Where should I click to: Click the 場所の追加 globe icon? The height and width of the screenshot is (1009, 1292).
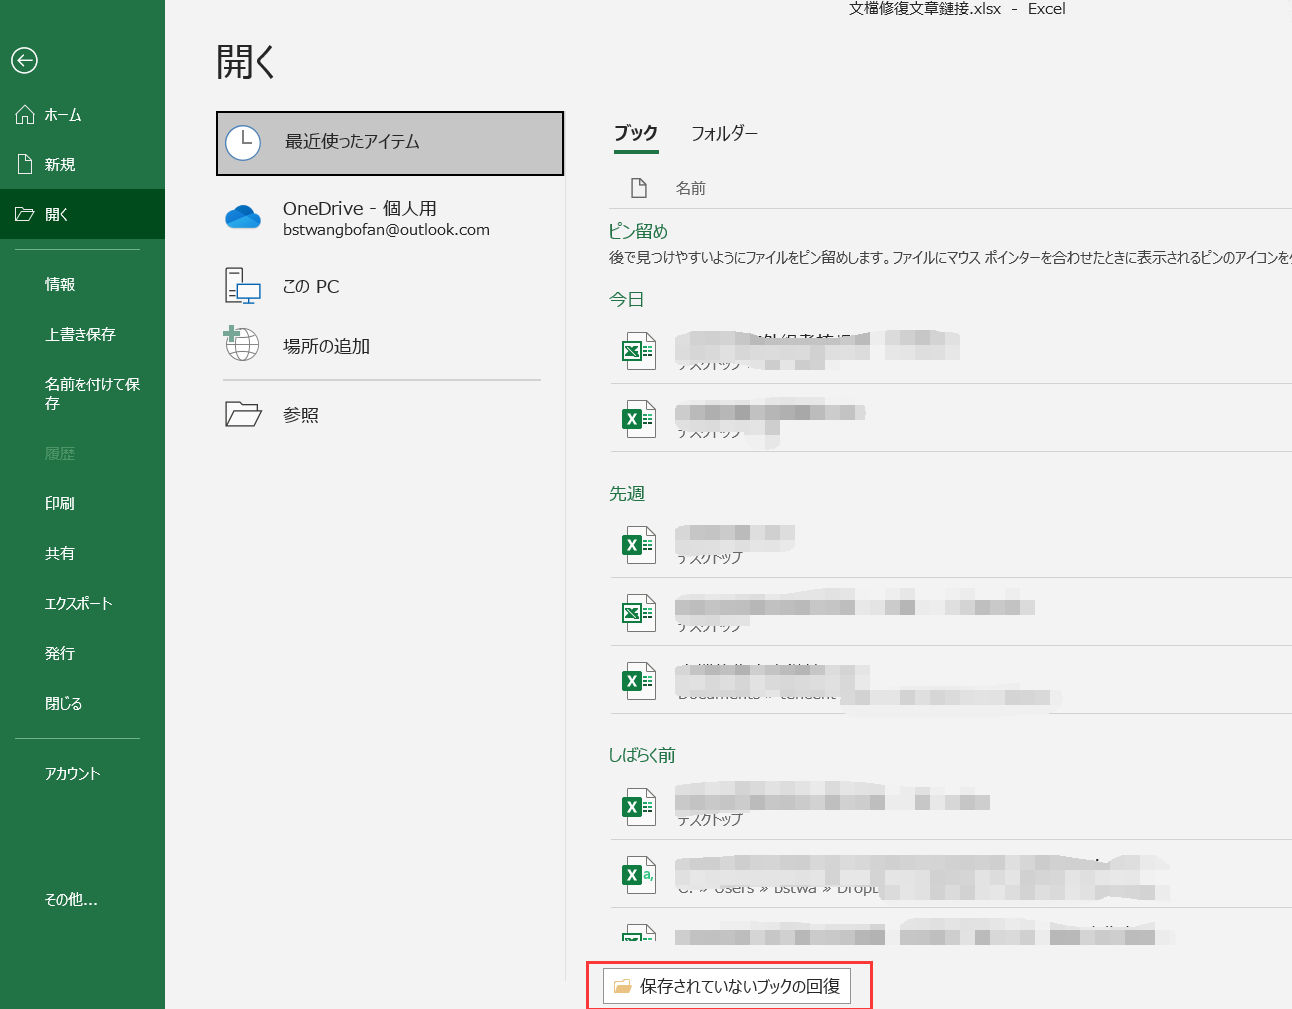coord(242,344)
